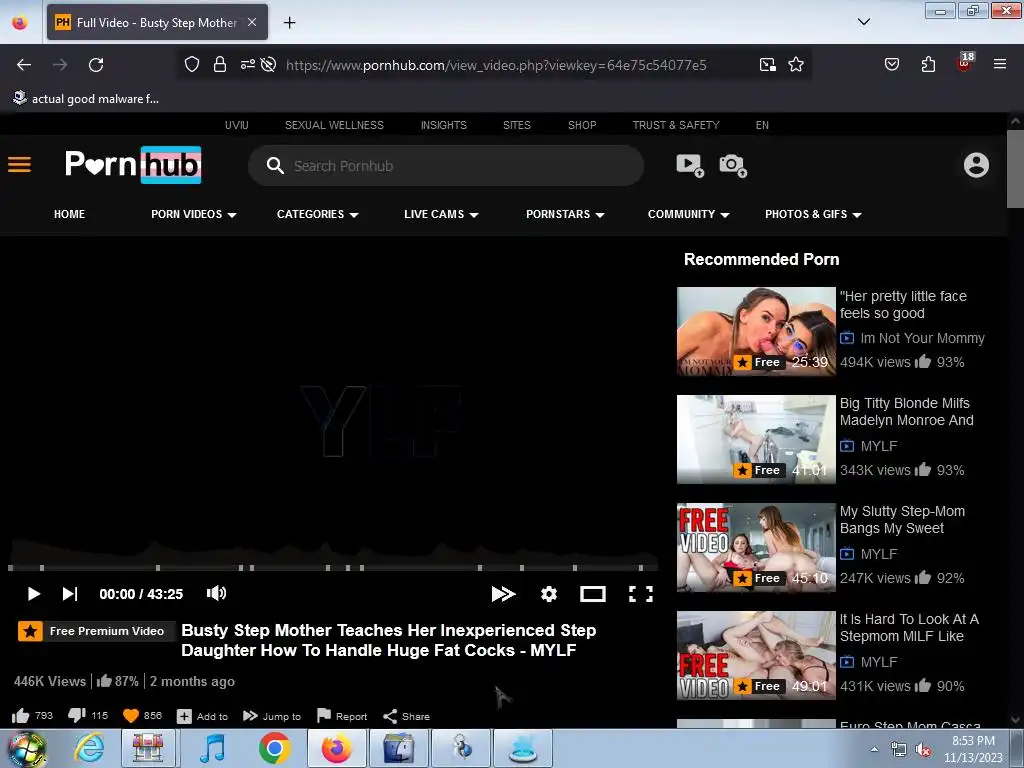Click the fast-forward double arrow button
Viewport: 1024px width, 768px height.
tap(503, 594)
